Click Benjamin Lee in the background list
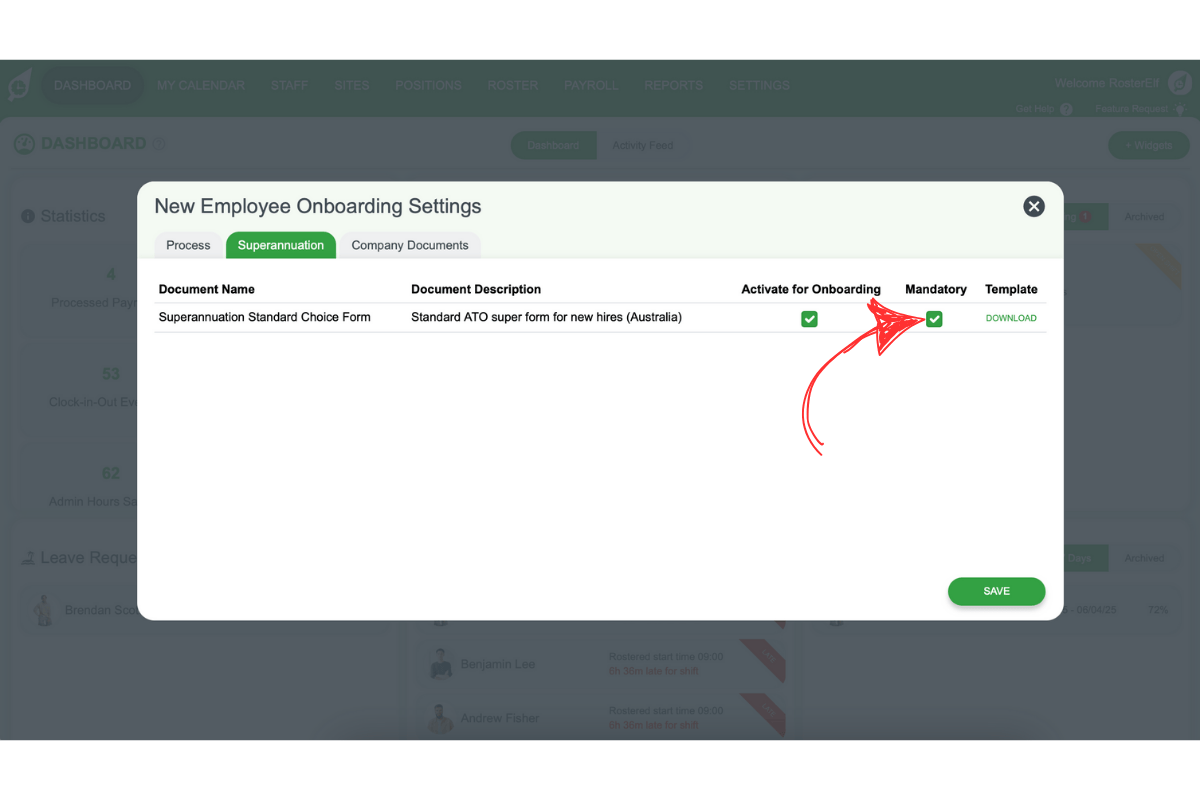1200x800 pixels. click(498, 664)
